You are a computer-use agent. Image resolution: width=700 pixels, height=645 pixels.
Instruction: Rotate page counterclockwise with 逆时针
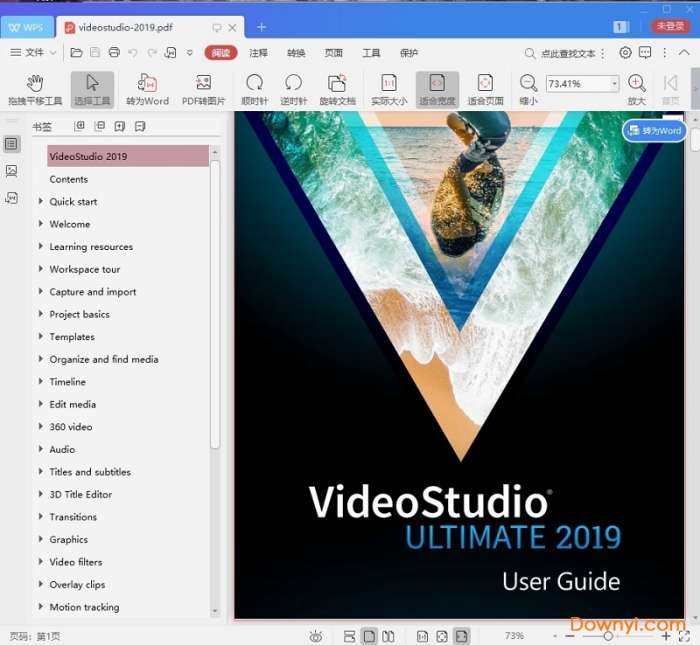[x=293, y=89]
